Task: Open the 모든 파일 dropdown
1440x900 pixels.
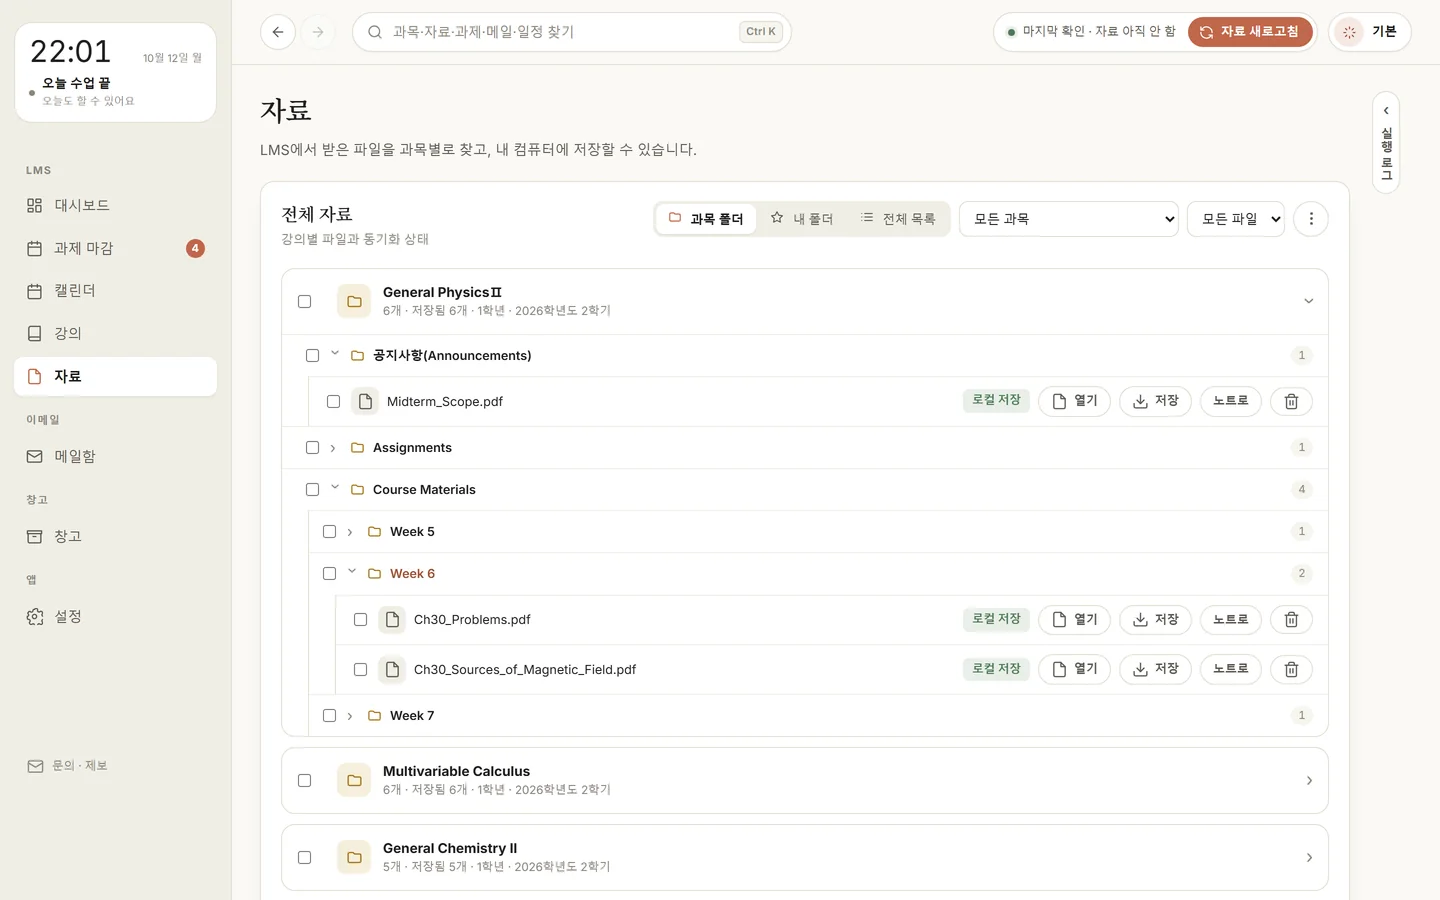Action: click(1235, 219)
